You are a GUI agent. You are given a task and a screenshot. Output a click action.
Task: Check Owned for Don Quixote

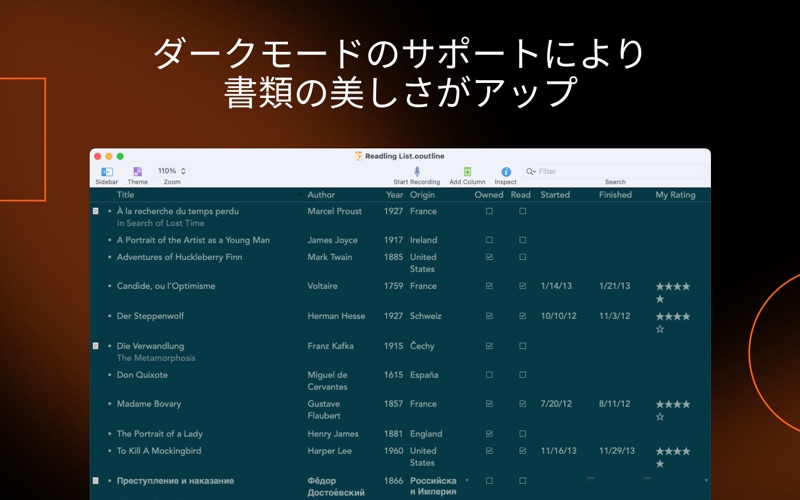click(489, 375)
